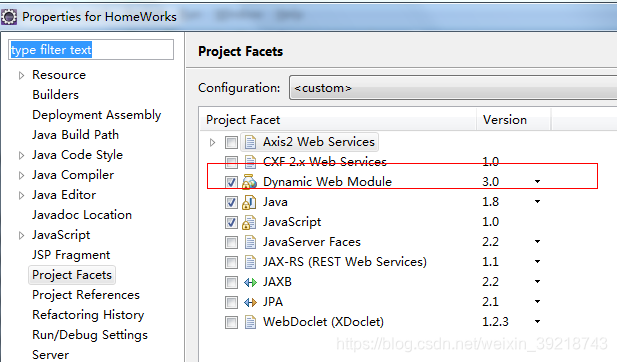The height and width of the screenshot is (362, 617).
Task: Open Java version 1.8 dropdown
Action: pyautogui.click(x=538, y=202)
